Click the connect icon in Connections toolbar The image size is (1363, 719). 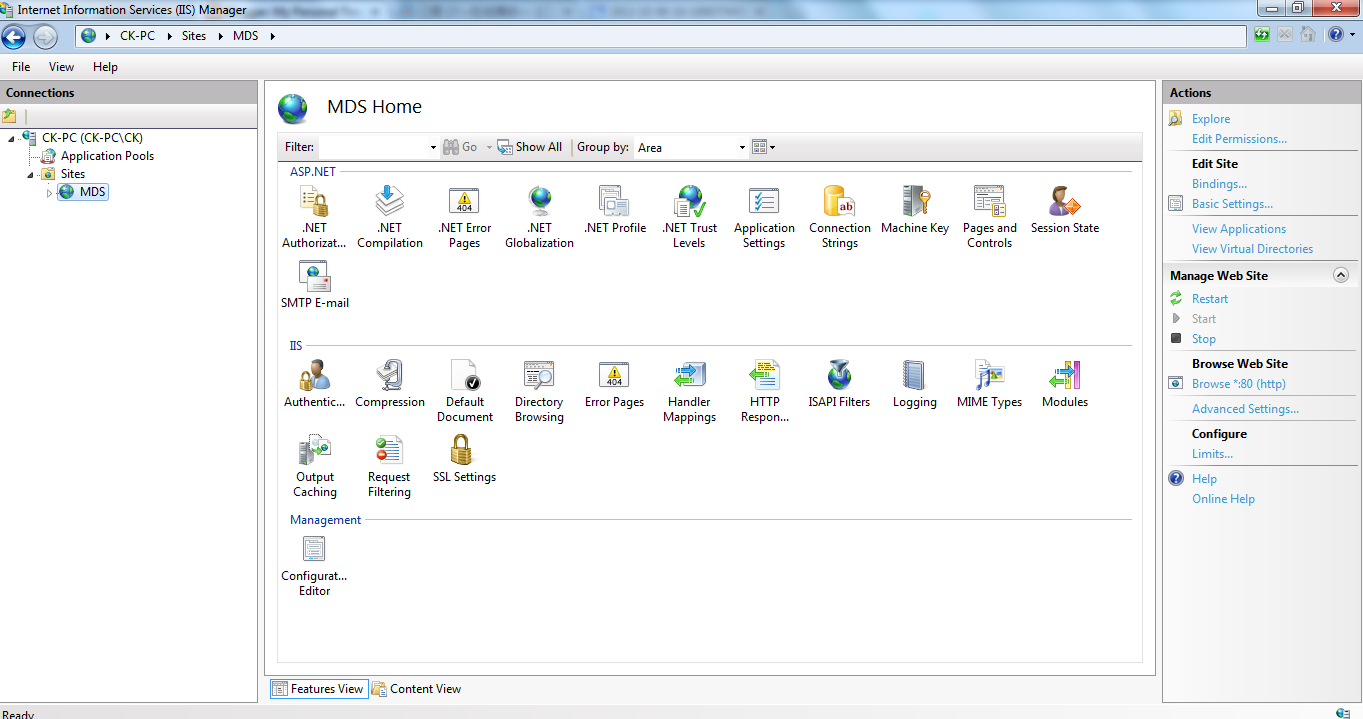coord(10,116)
